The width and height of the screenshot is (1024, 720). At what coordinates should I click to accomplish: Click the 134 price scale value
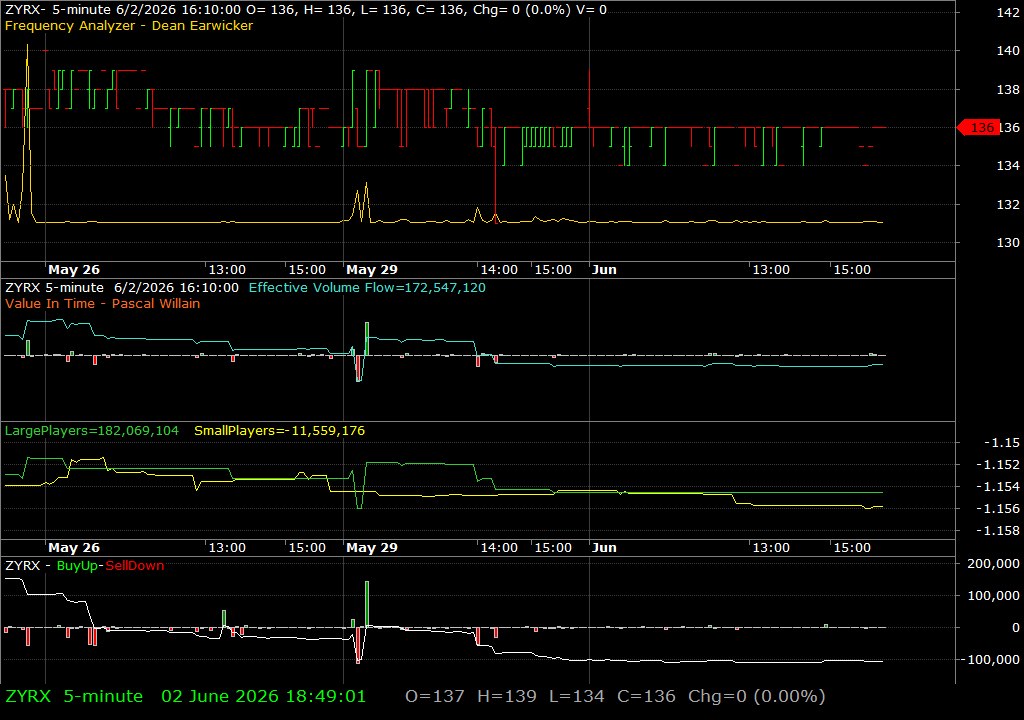(x=1008, y=165)
